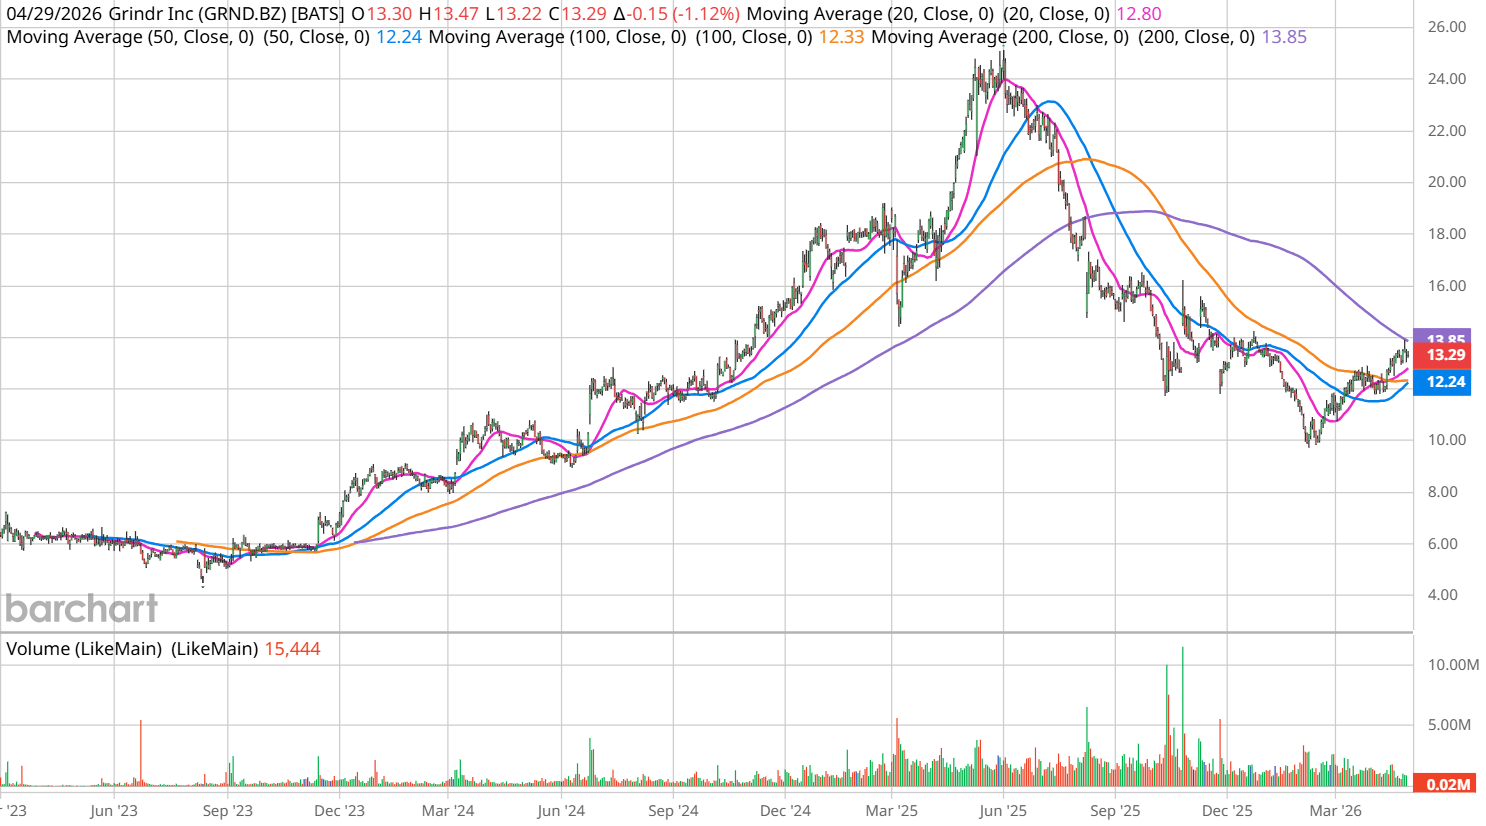Click the 100-day Moving Average value 12.33
The height and width of the screenshot is (826, 1486).
841,37
